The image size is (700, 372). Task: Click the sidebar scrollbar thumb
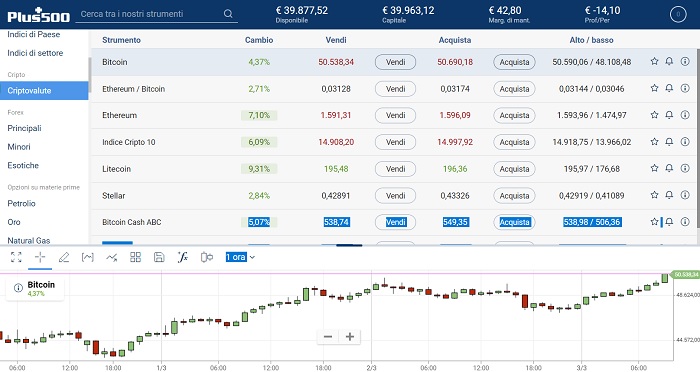(90, 75)
